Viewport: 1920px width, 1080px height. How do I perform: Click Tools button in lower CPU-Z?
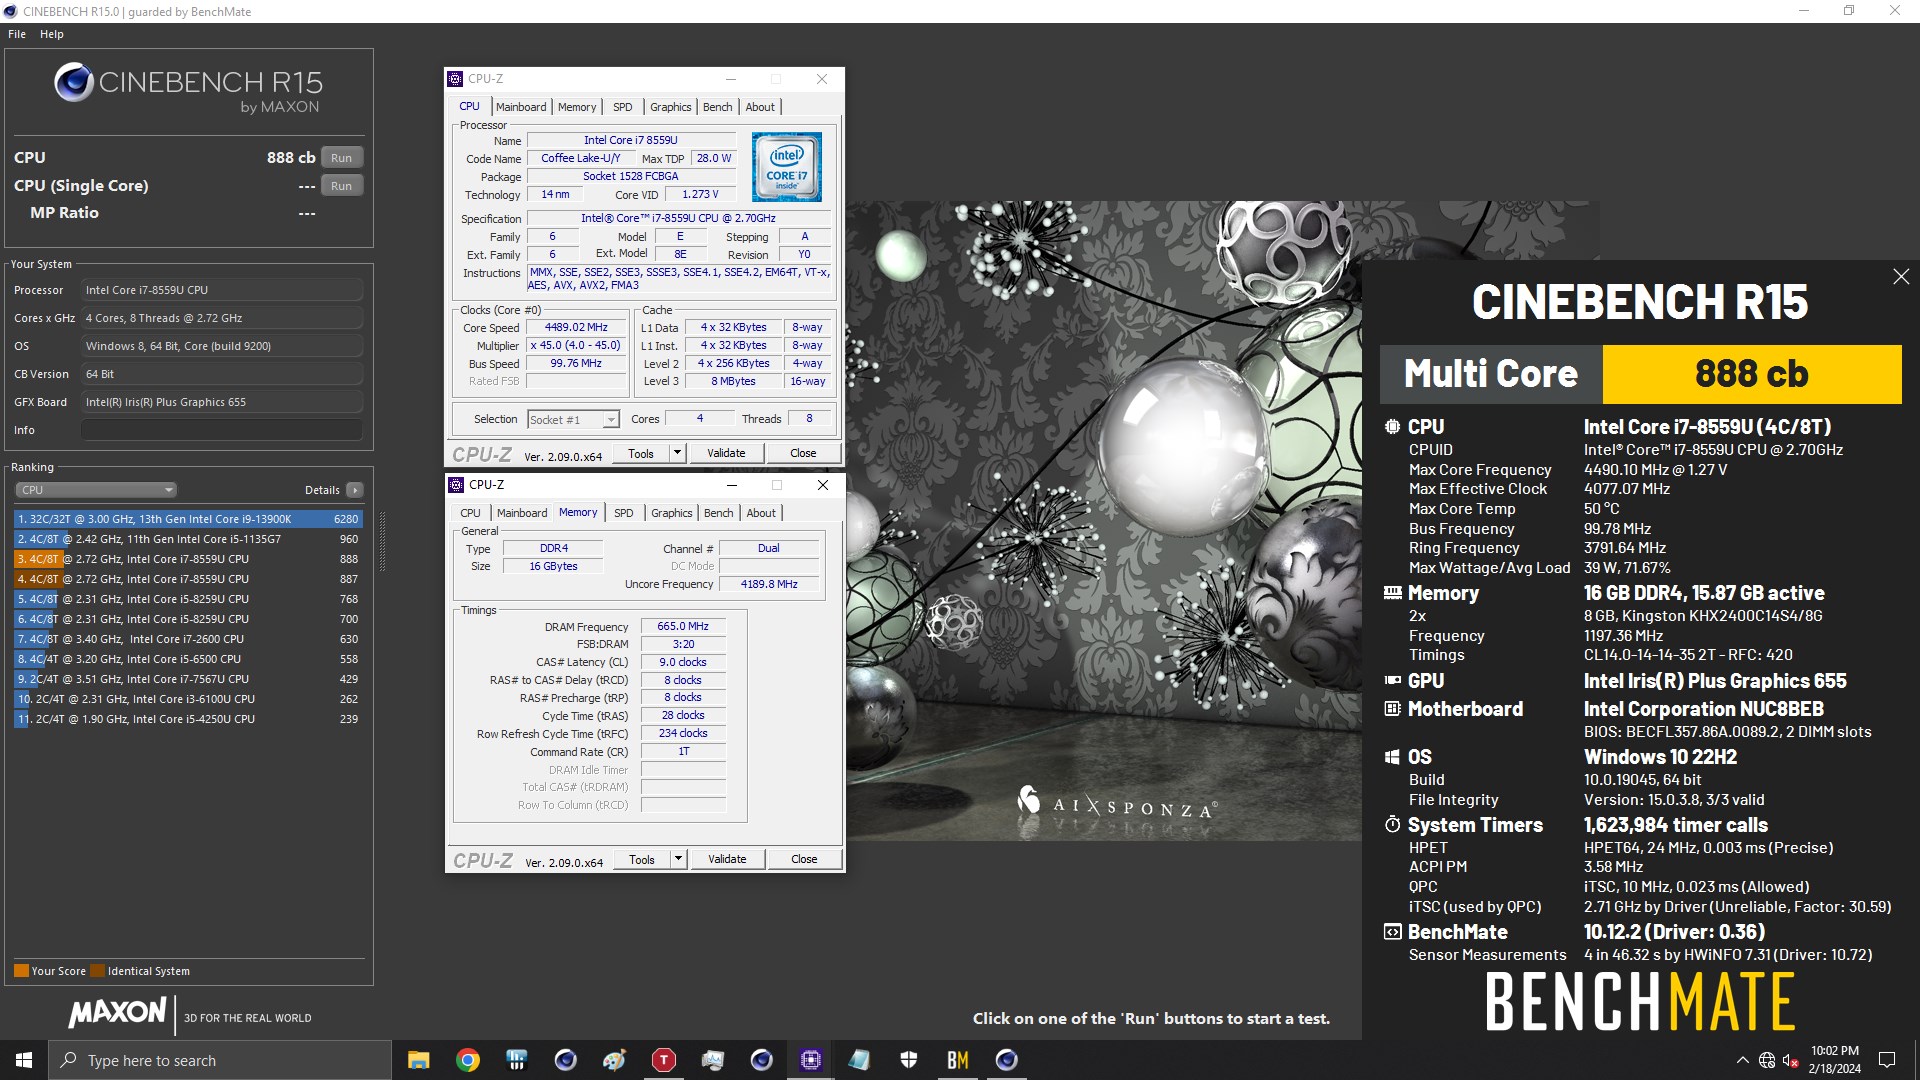point(642,860)
